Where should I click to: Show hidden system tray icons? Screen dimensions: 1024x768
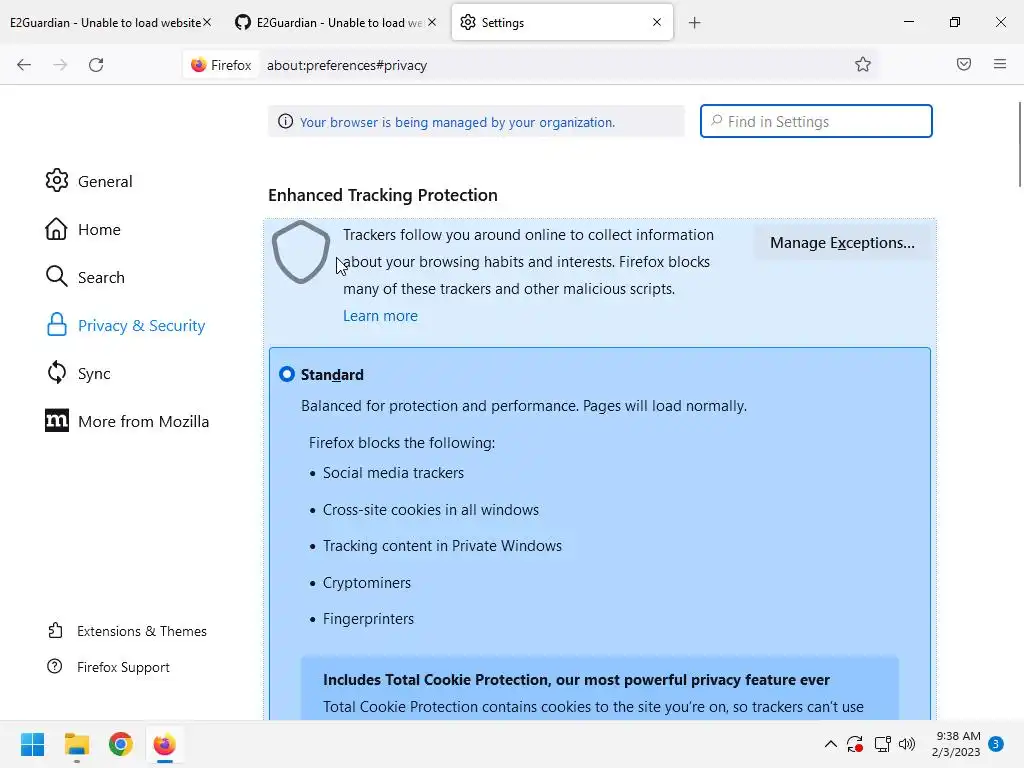(831, 744)
